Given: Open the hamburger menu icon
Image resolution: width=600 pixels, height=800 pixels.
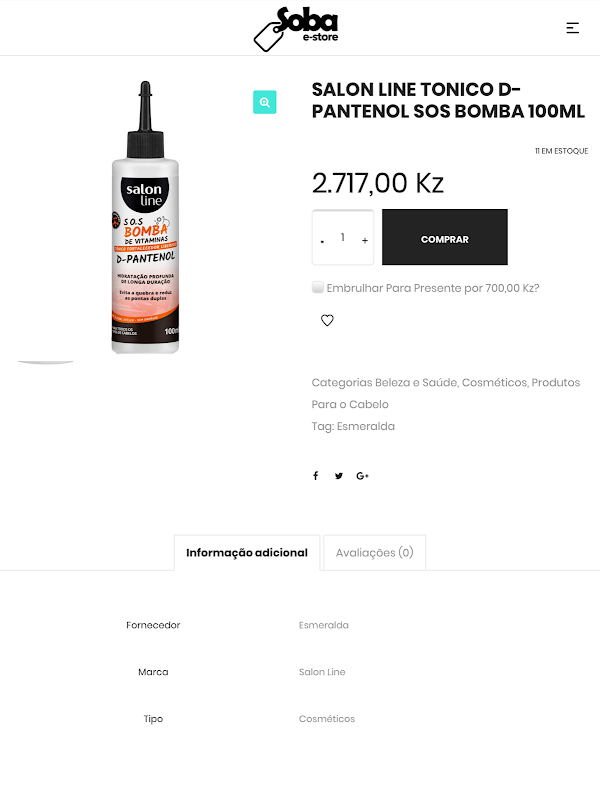Looking at the screenshot, I should click(572, 28).
